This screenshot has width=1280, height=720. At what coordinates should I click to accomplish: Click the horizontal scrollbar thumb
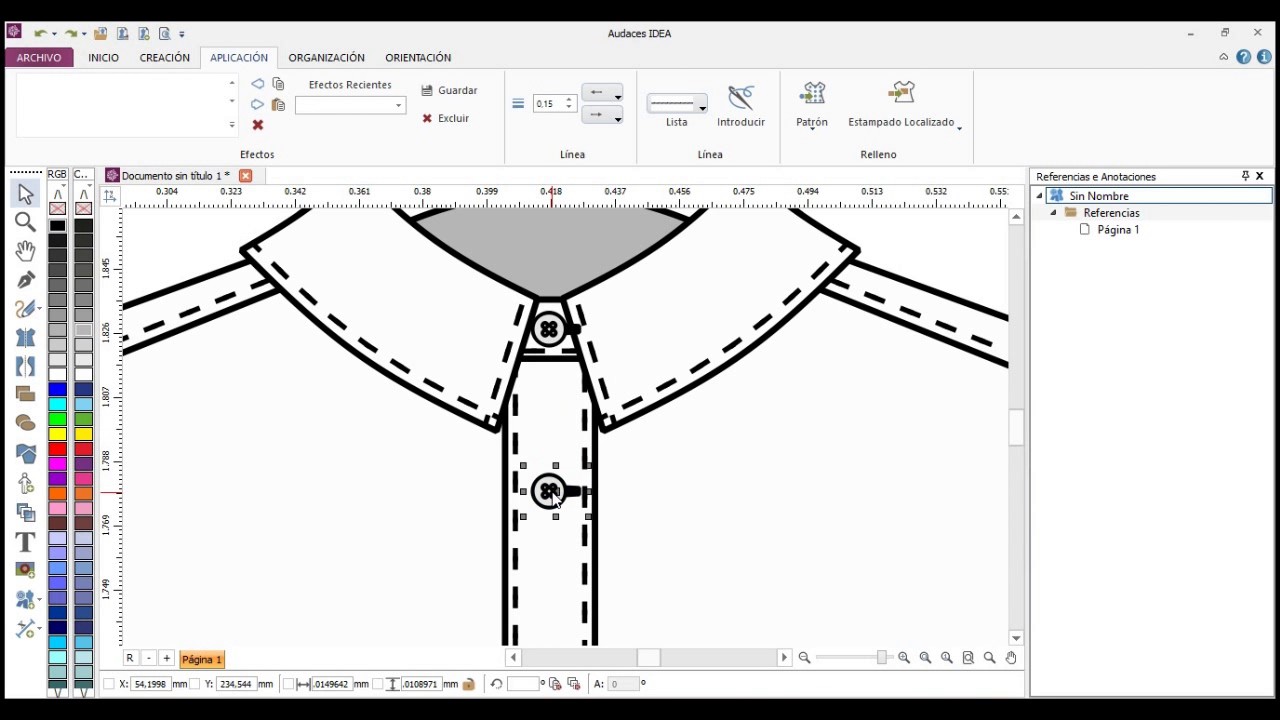click(x=649, y=657)
